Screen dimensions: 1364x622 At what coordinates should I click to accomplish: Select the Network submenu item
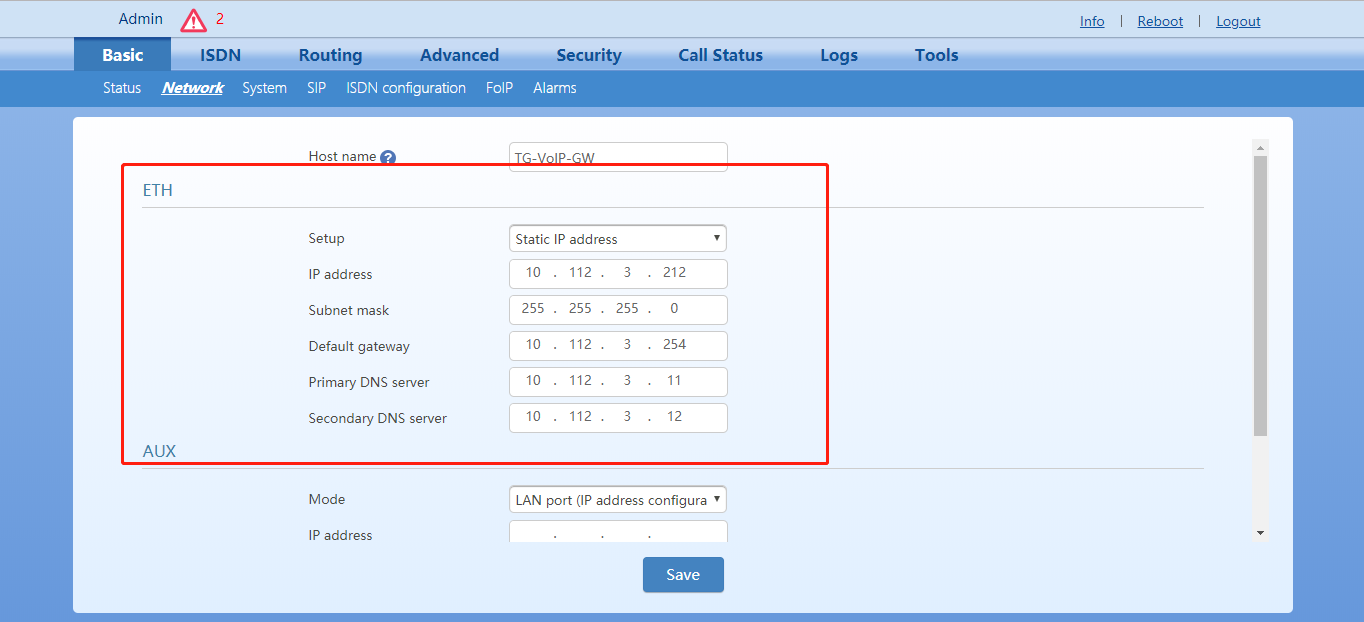pyautogui.click(x=192, y=88)
